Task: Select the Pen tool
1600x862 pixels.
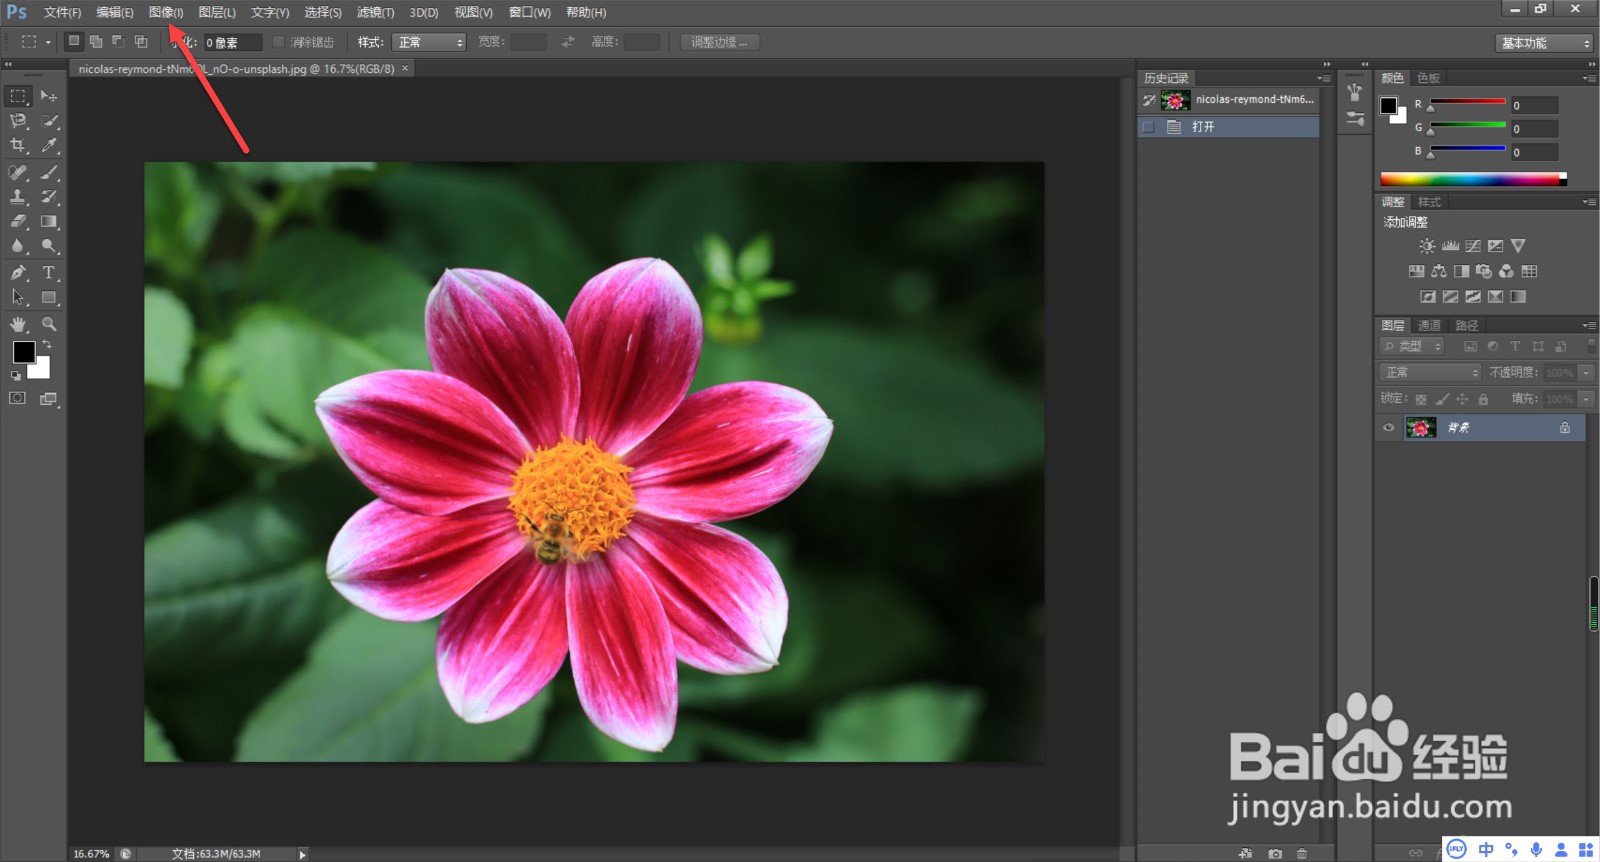Action: point(18,272)
